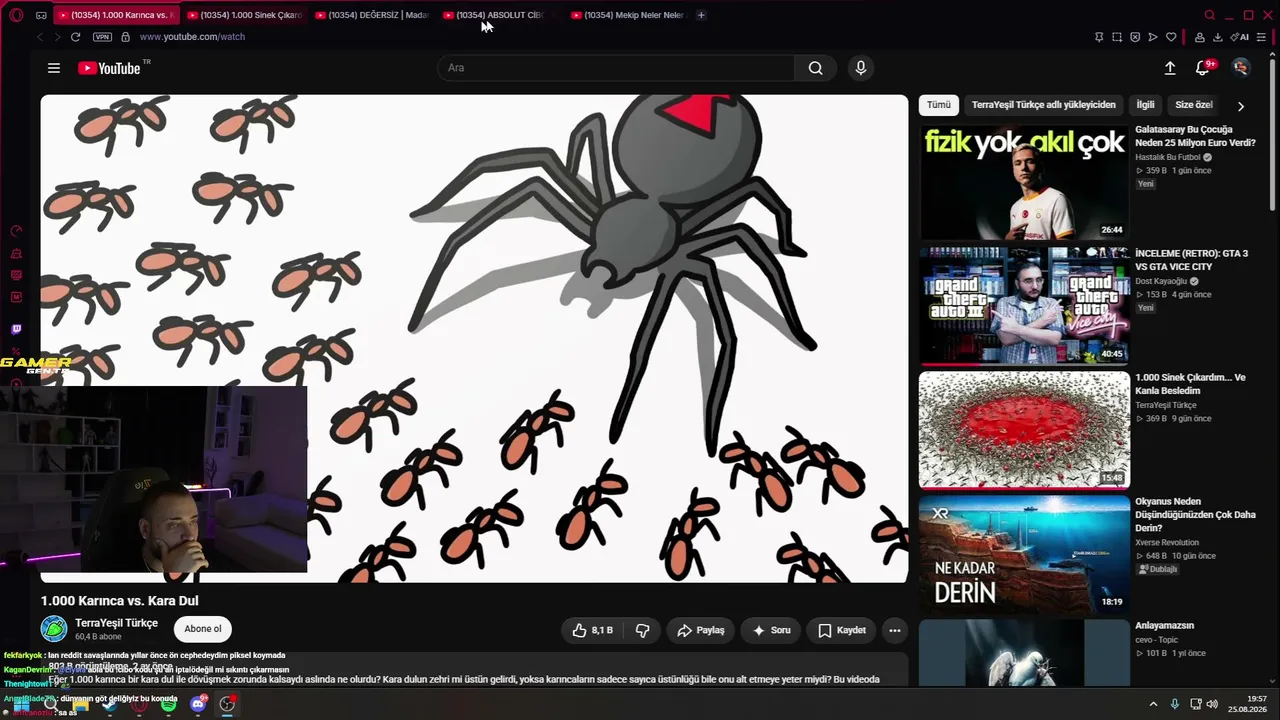Show hidden system tray icons
This screenshot has height=720, width=1280.
pos(1153,704)
